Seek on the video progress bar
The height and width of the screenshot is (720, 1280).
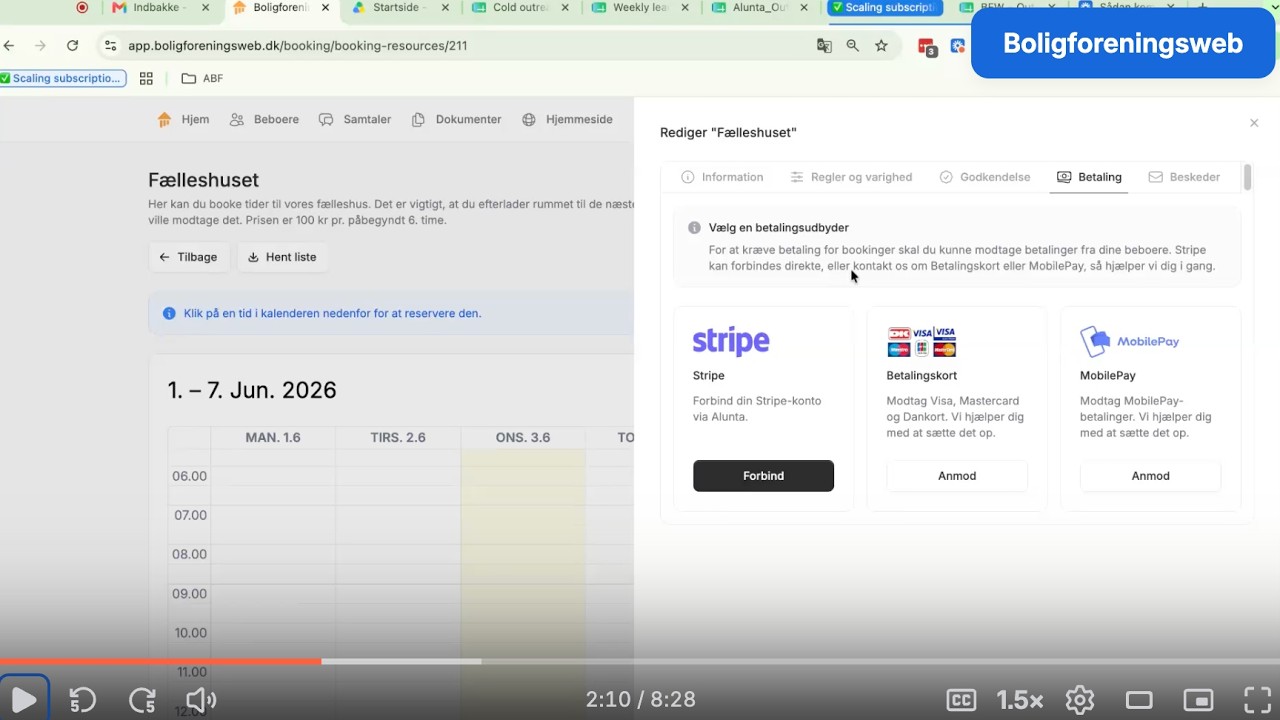click(x=640, y=661)
